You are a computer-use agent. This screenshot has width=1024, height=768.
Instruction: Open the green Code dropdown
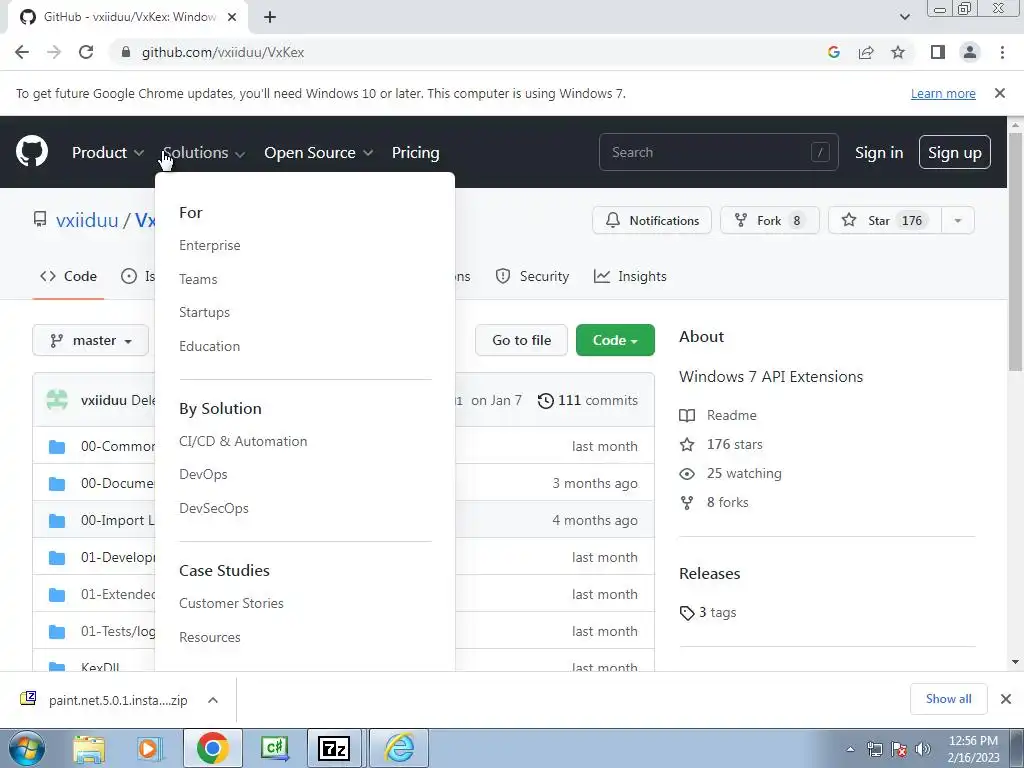[615, 340]
